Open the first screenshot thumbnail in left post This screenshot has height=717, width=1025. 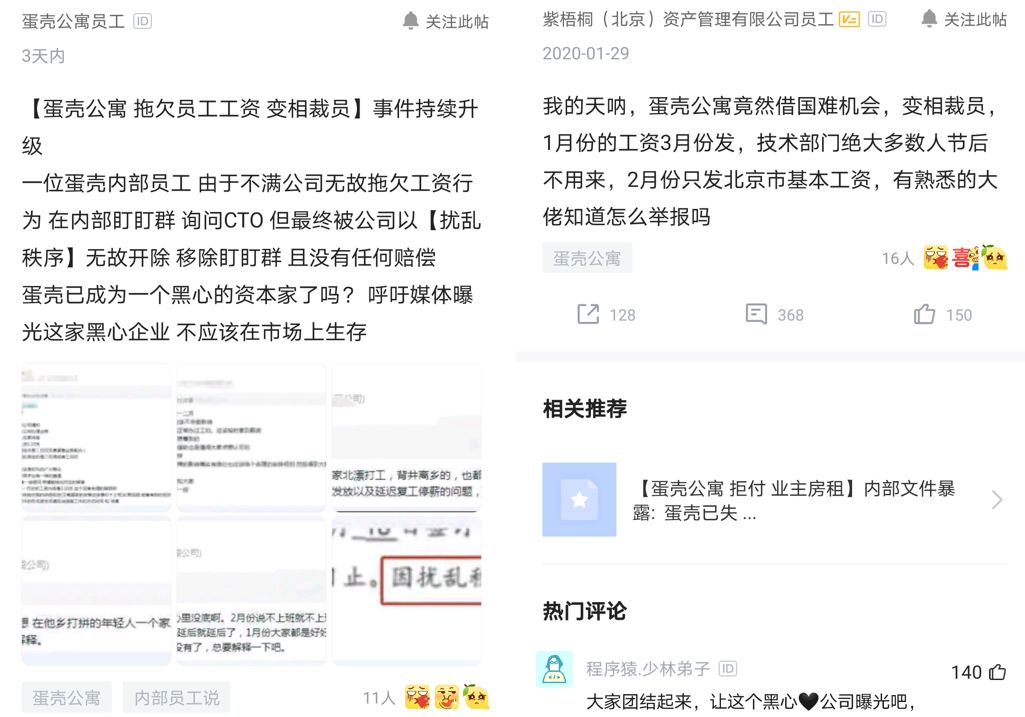pos(96,437)
